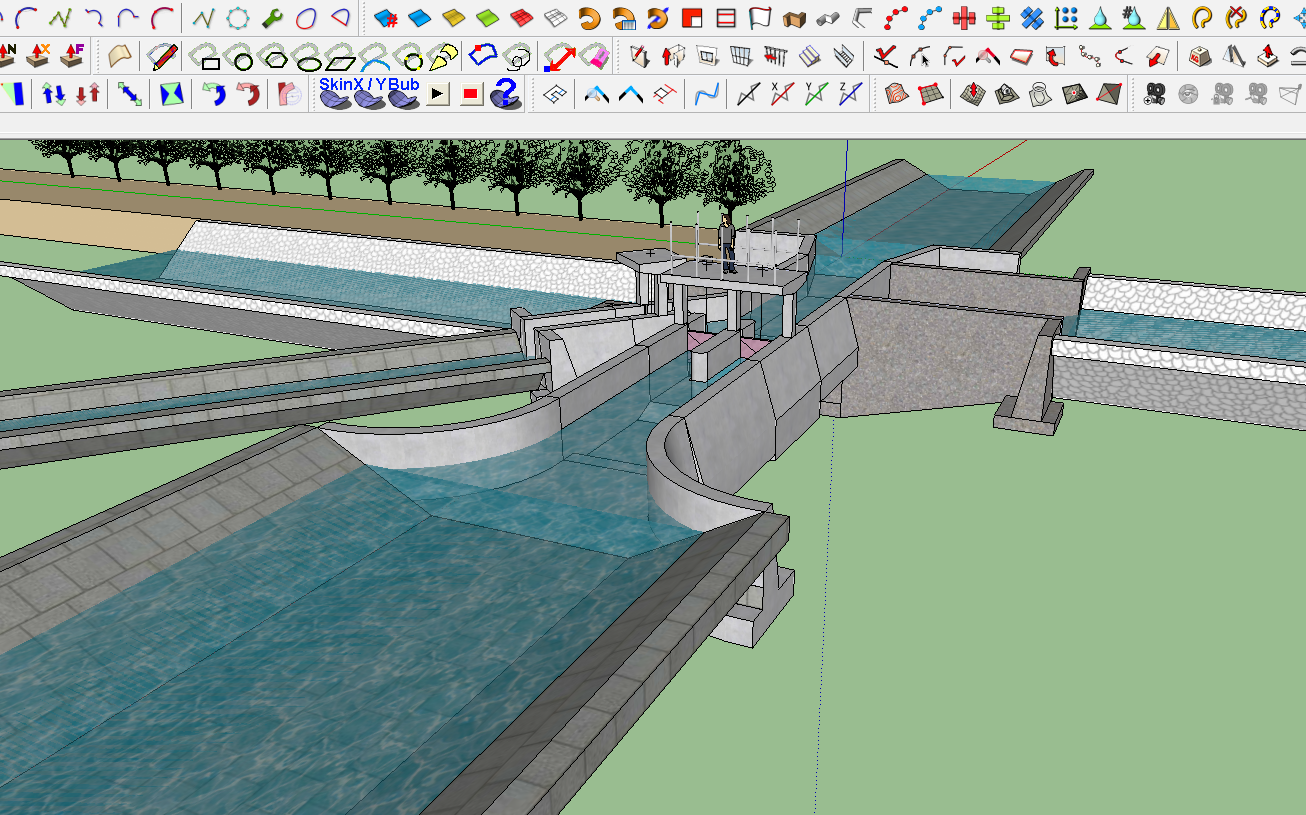Select the green zigzag Polyline tool

click(58, 17)
